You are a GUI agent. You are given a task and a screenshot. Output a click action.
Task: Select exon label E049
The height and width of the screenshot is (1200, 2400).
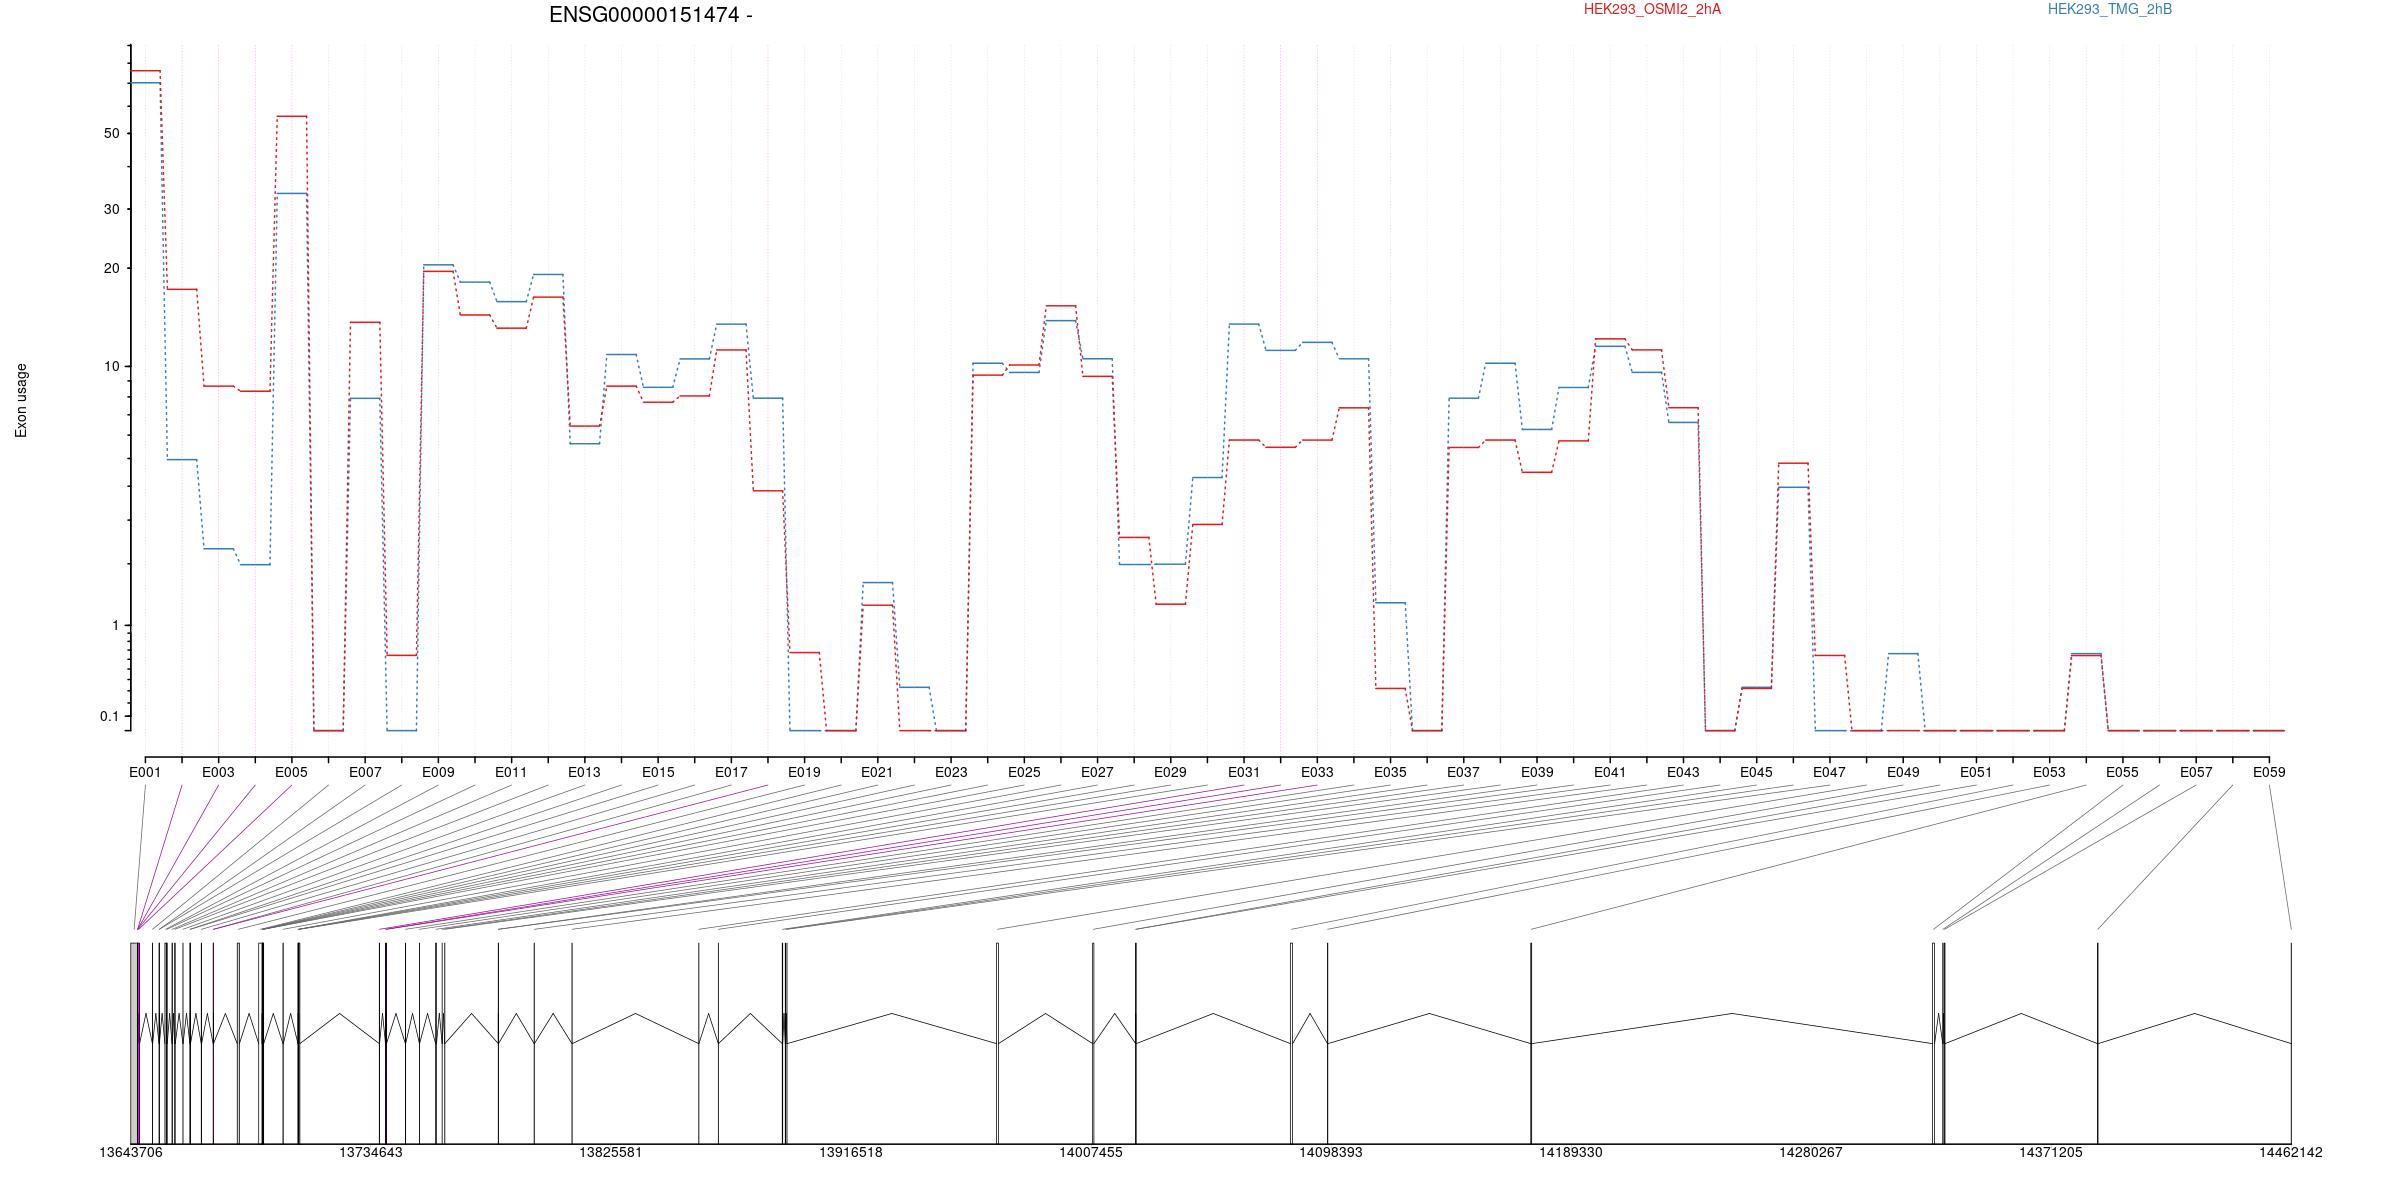point(1903,772)
